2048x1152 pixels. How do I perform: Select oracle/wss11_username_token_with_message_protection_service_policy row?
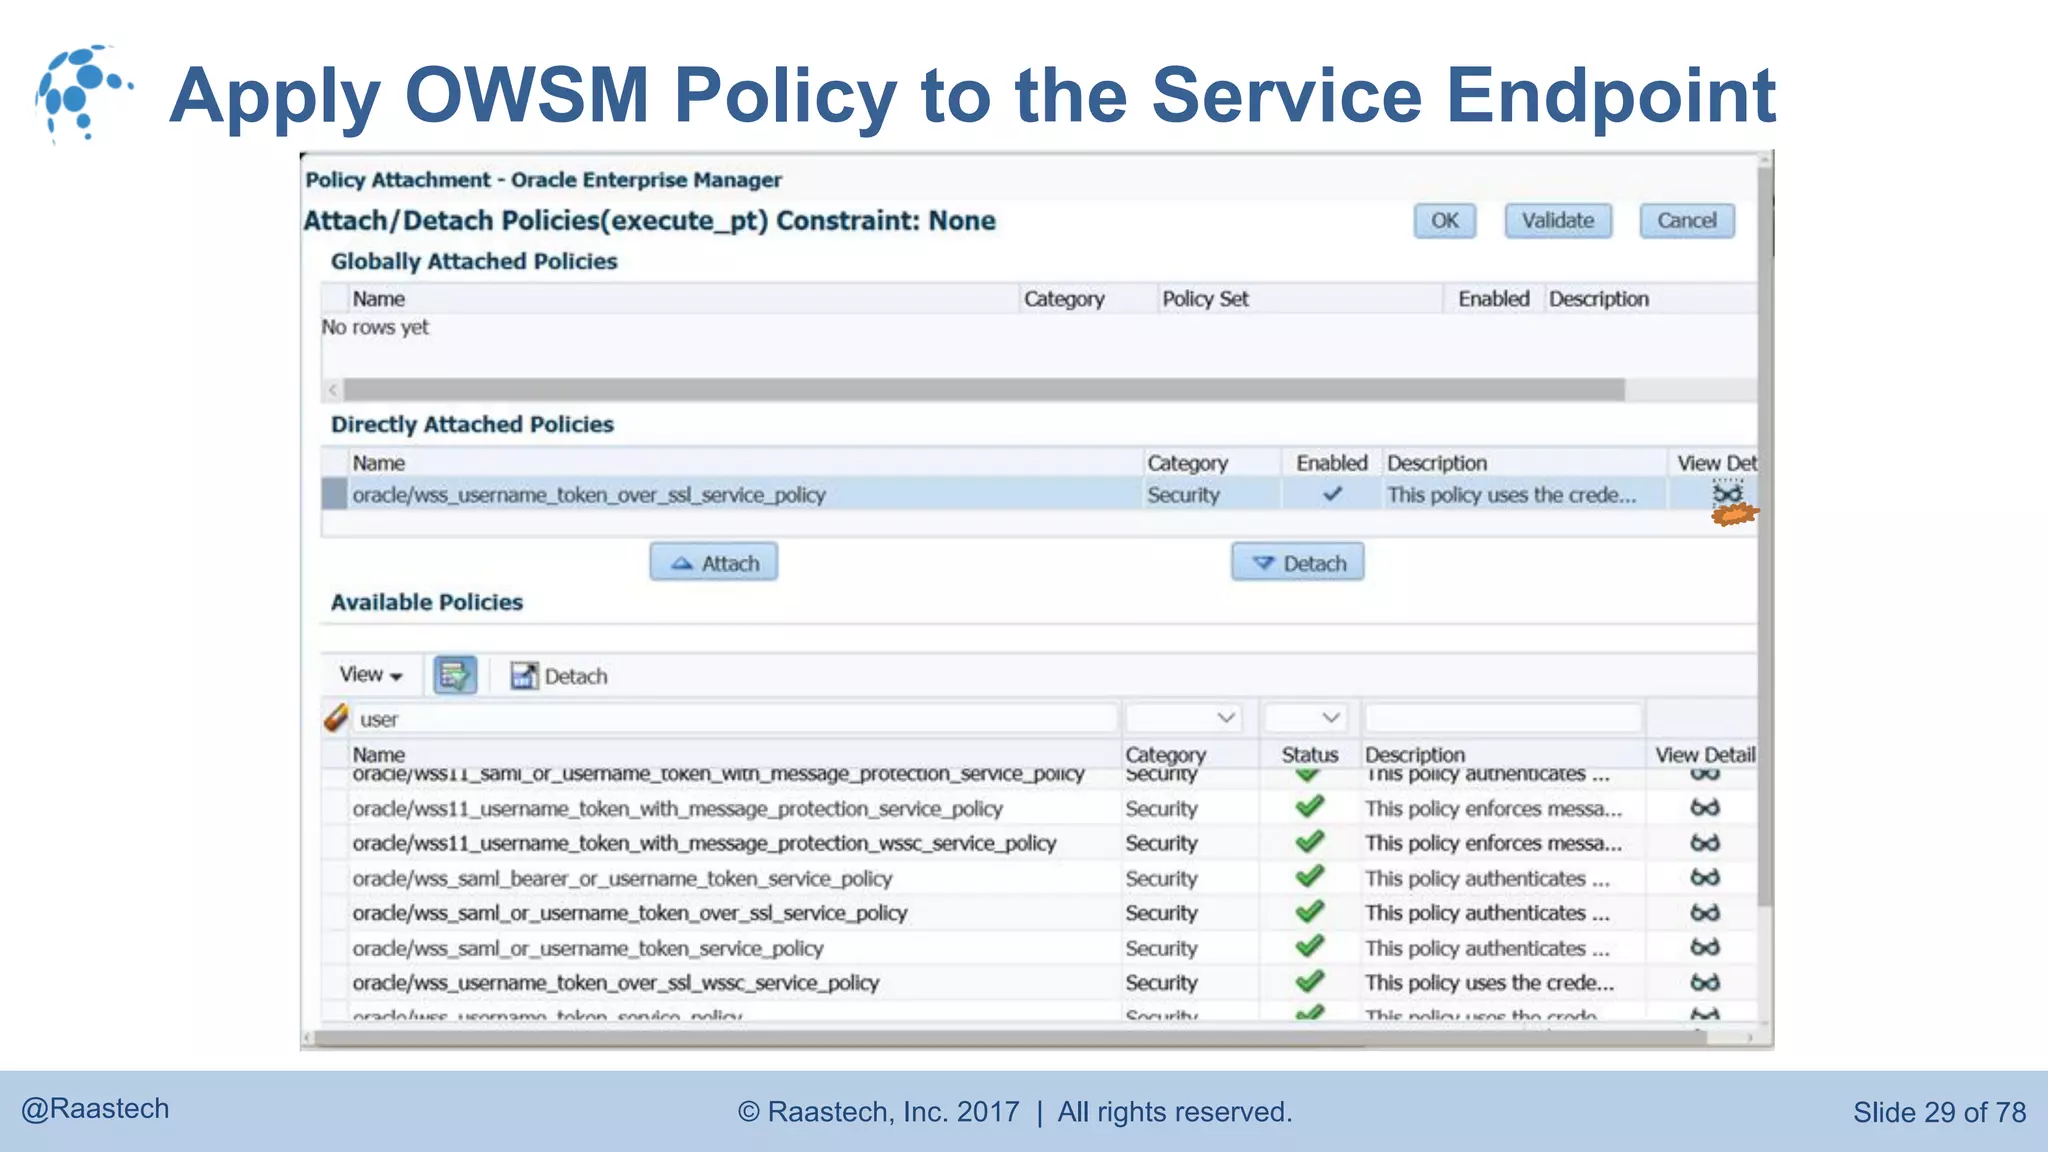[1038, 808]
